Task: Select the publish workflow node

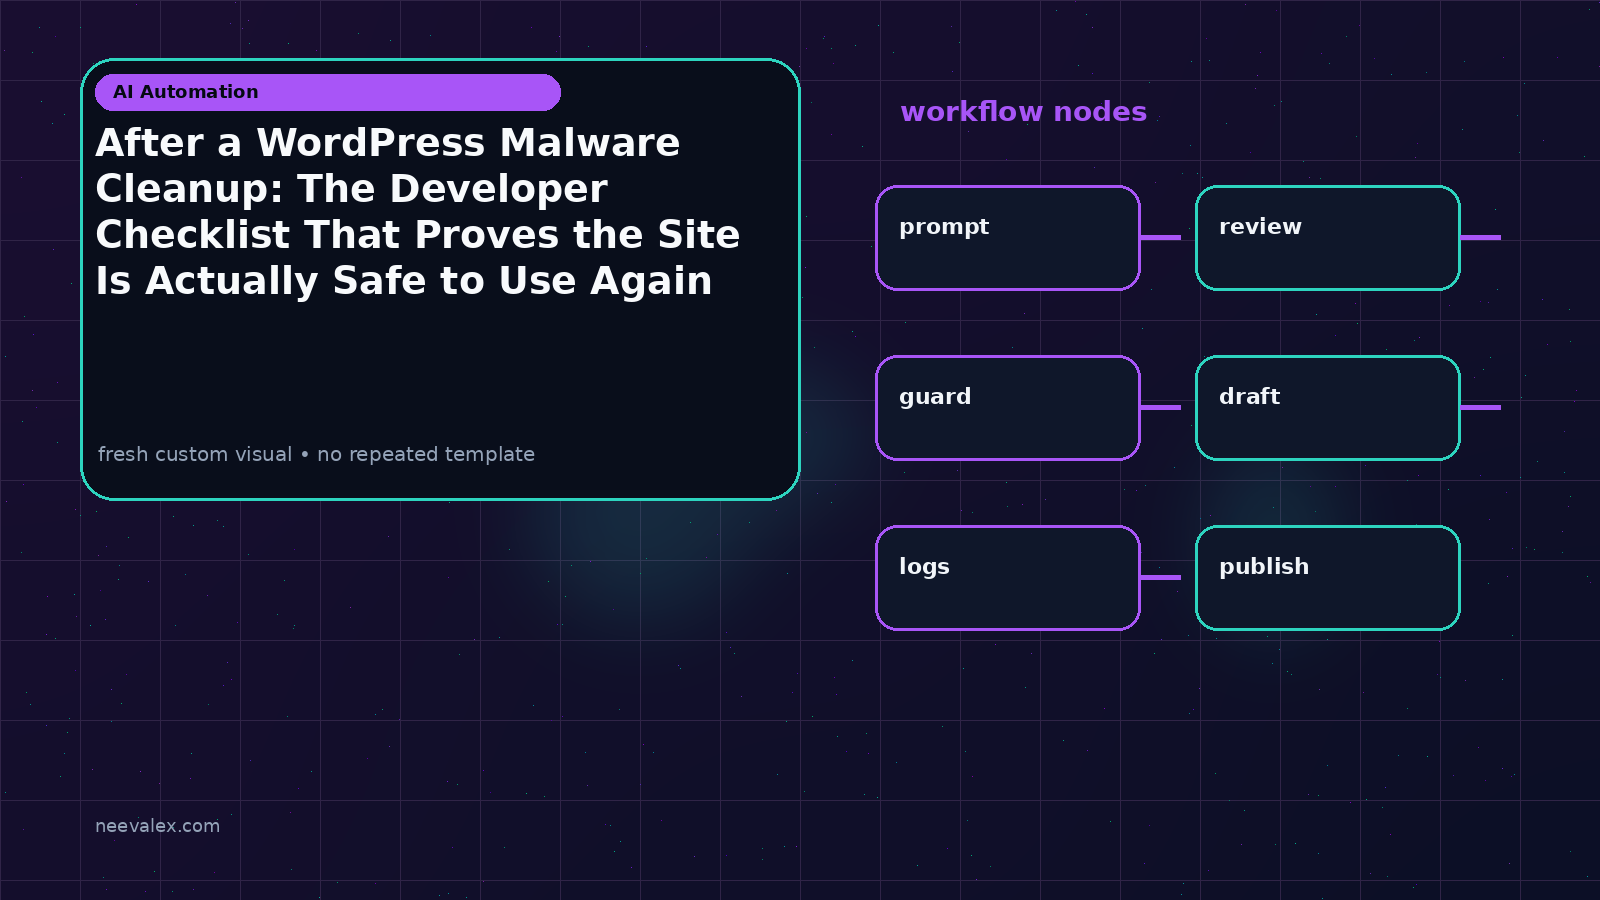Action: click(x=1328, y=578)
